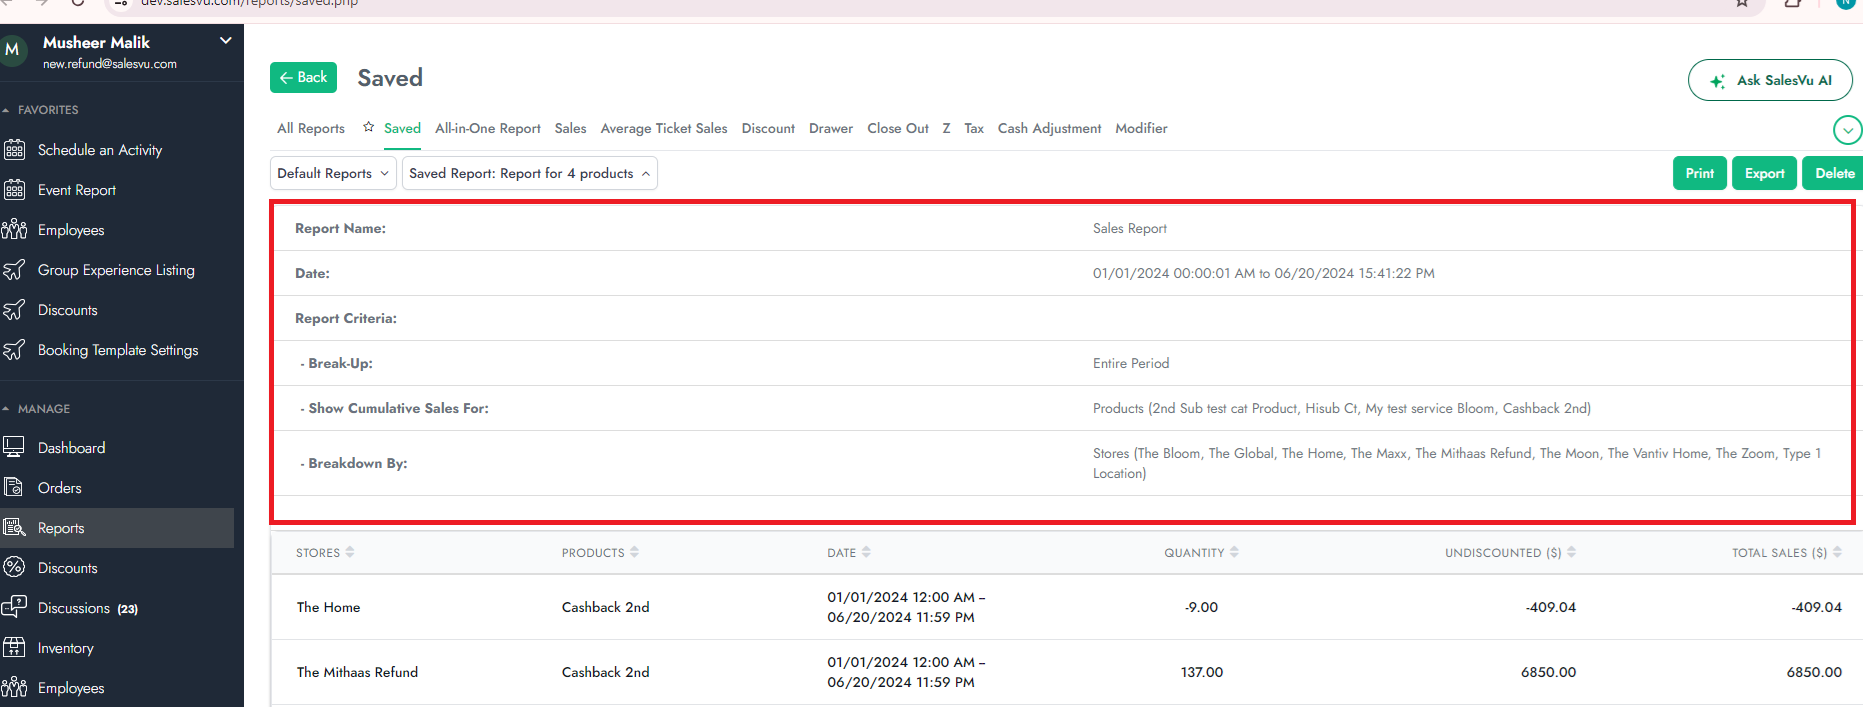Delete the saved report
Viewport: 1863px width, 707px height.
click(1834, 173)
